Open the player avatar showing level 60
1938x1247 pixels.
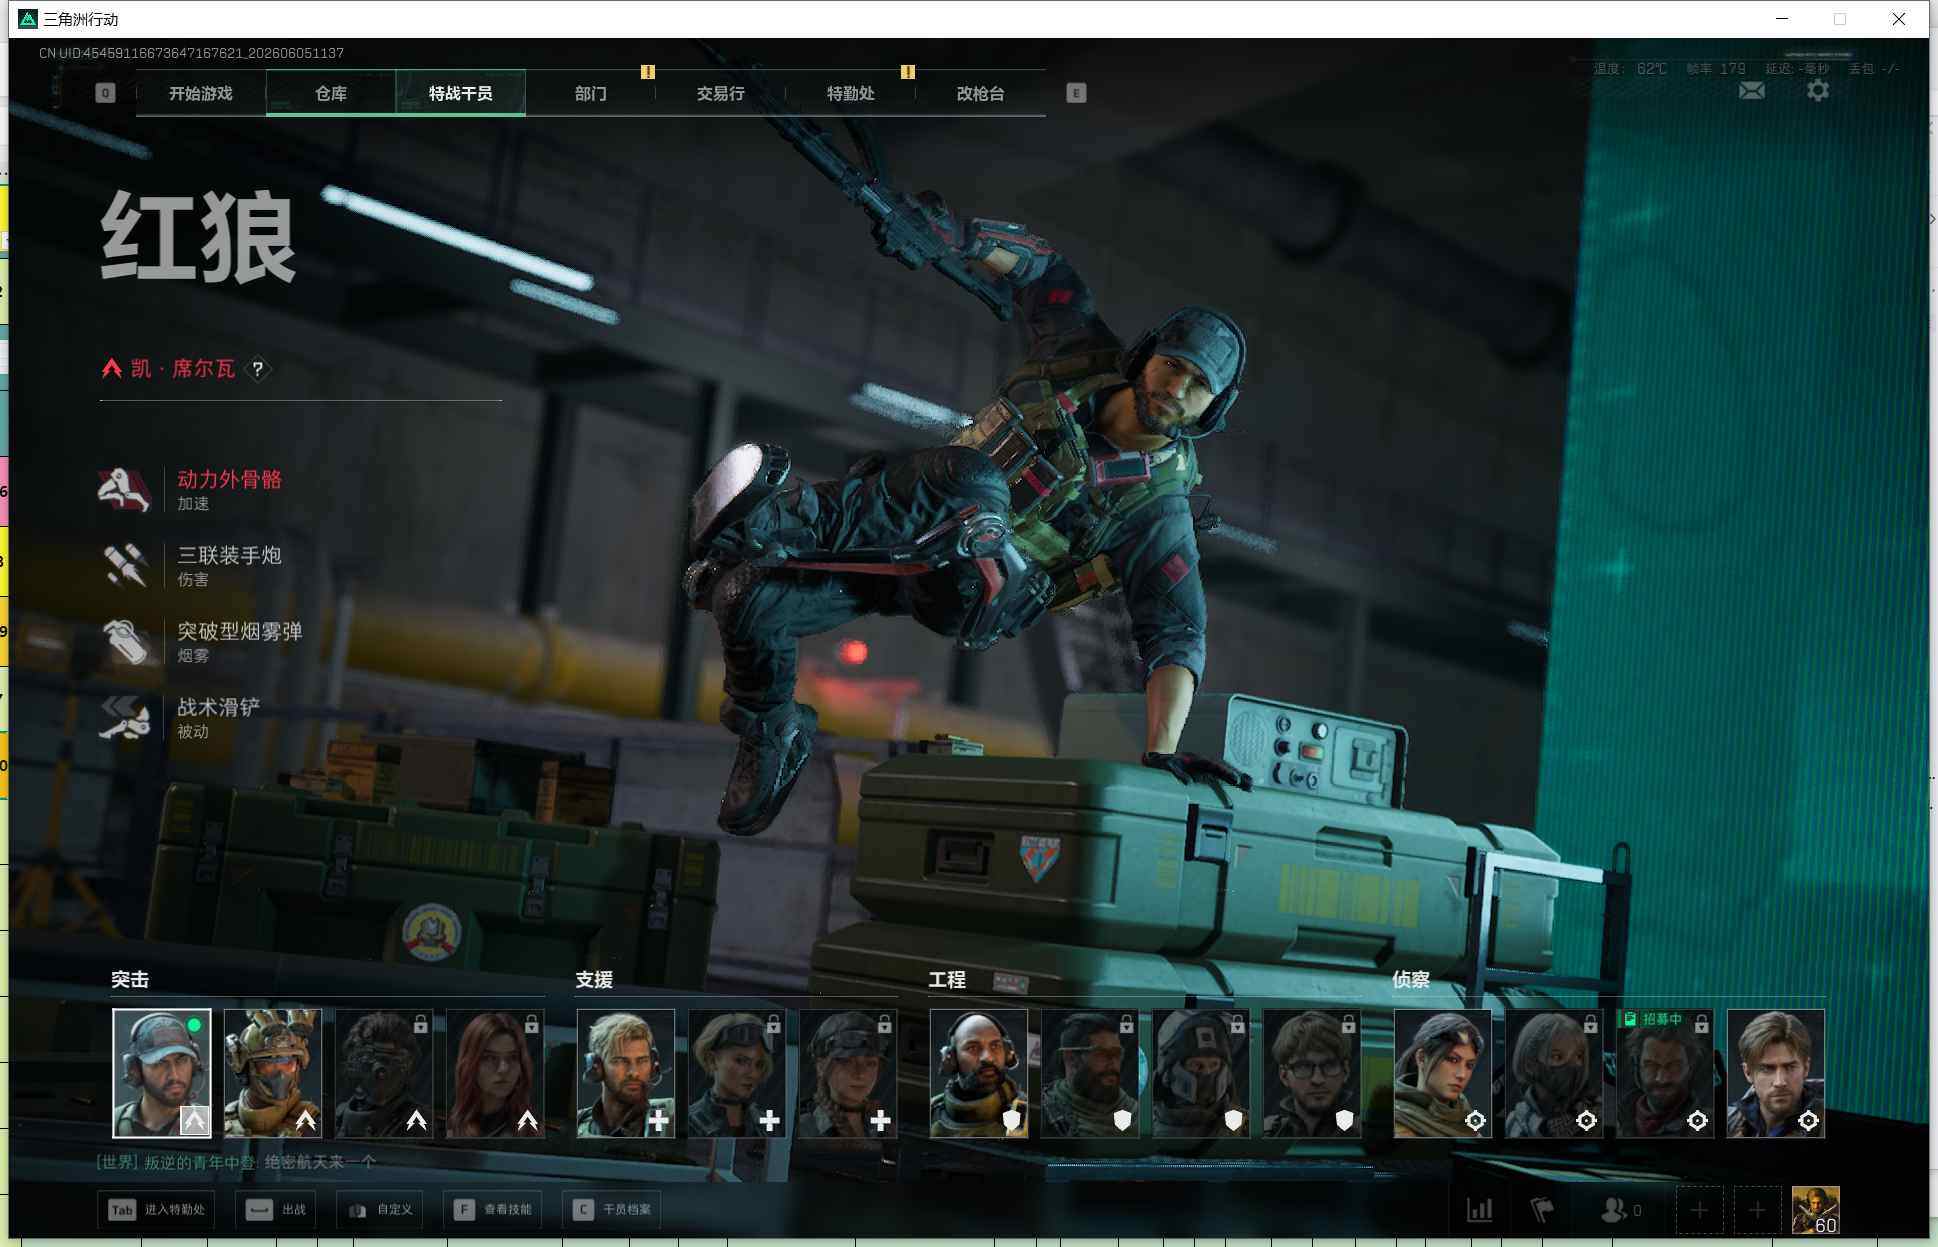(x=1815, y=1211)
